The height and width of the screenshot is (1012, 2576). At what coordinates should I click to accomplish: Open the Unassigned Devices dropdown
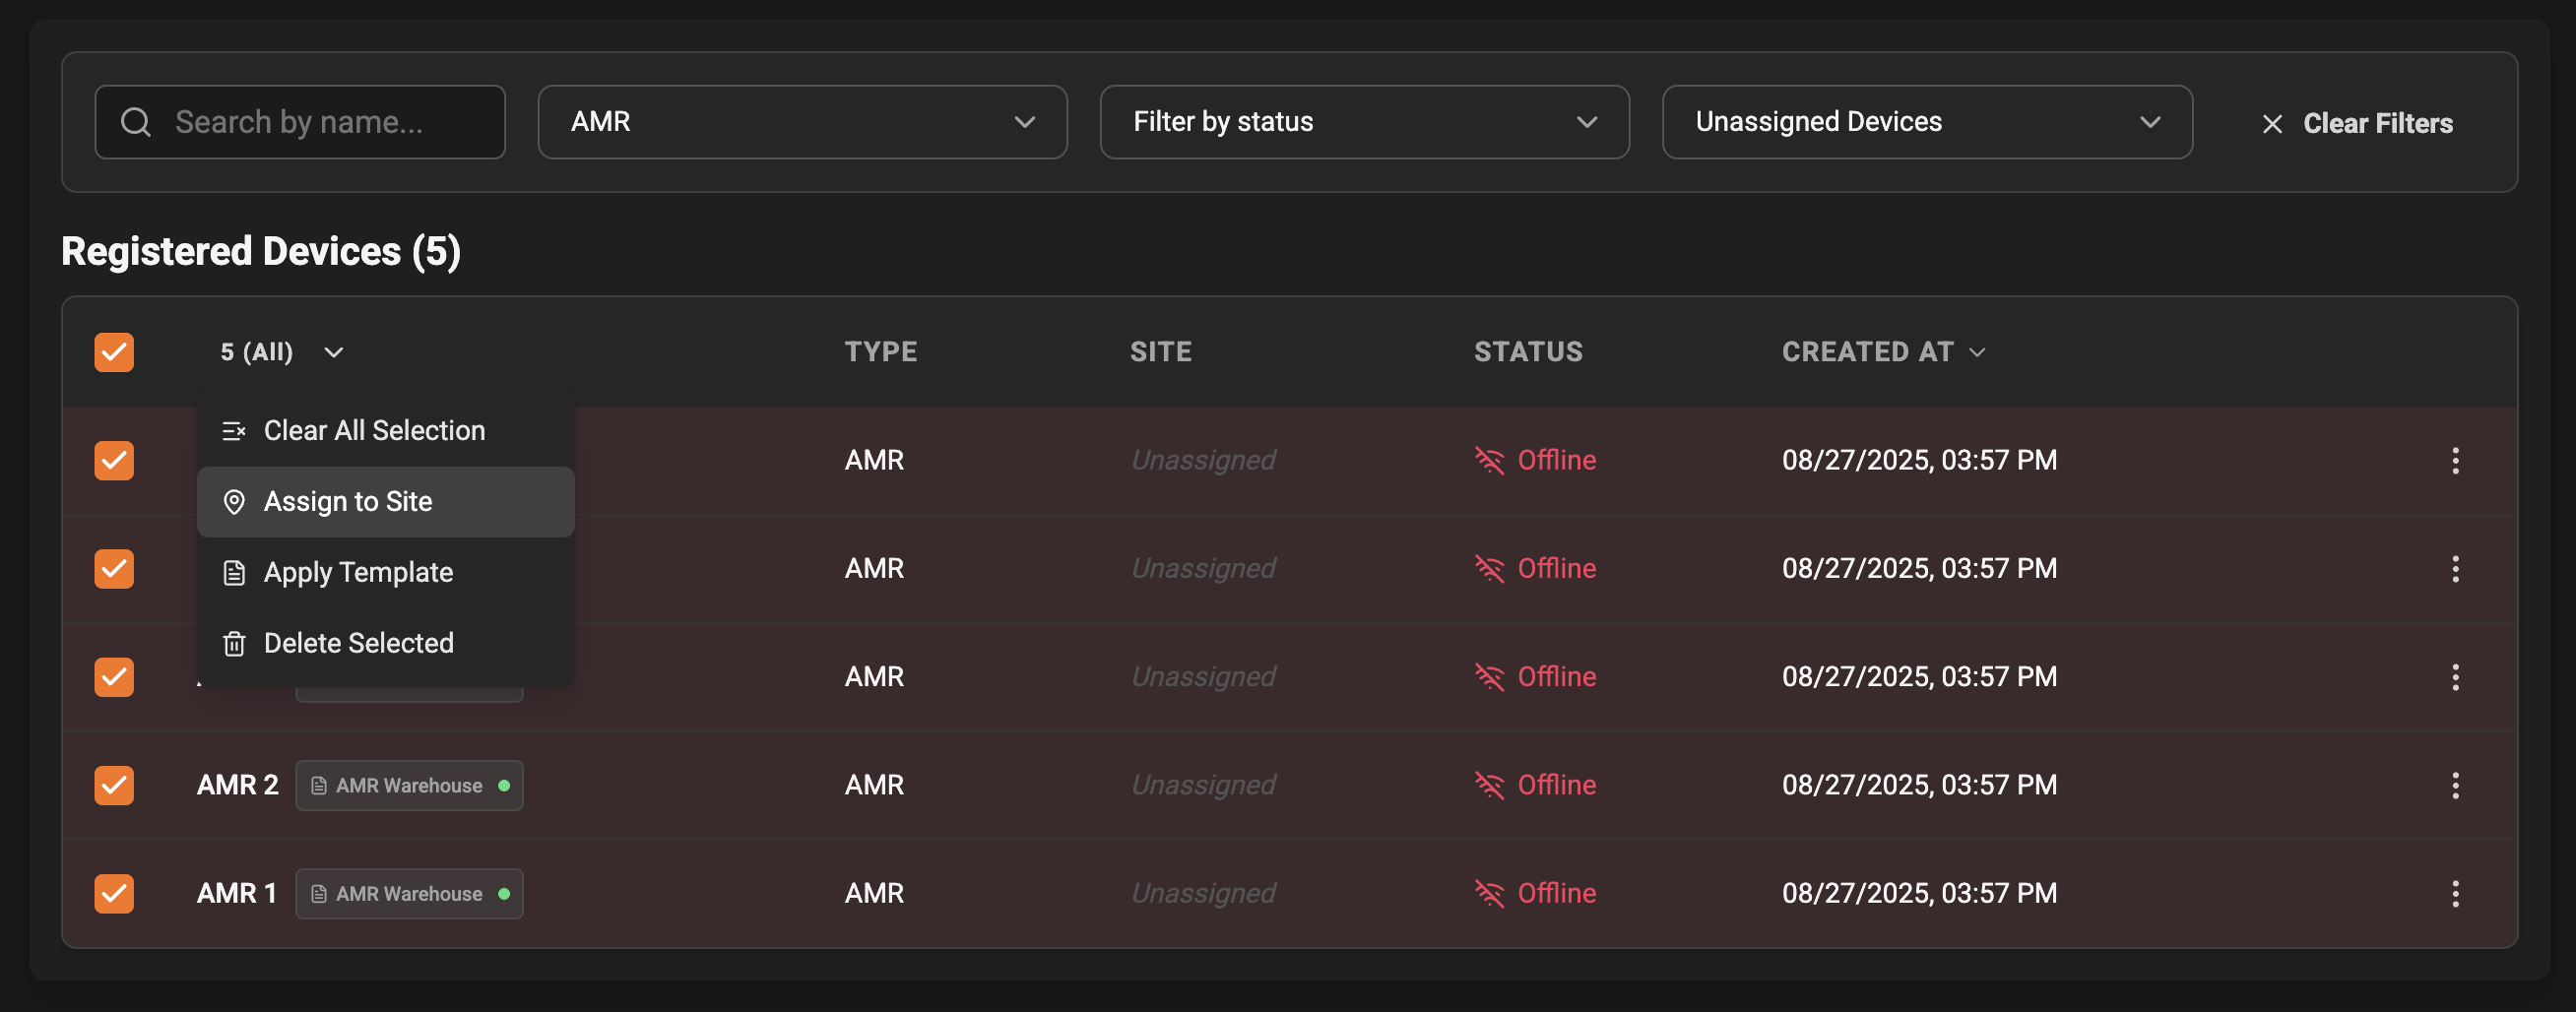click(x=1926, y=121)
